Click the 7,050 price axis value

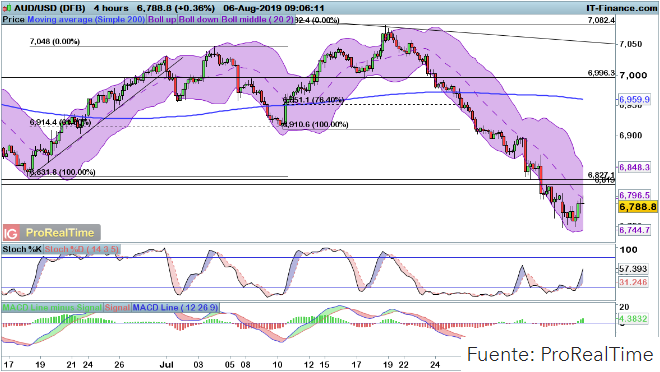click(631, 44)
